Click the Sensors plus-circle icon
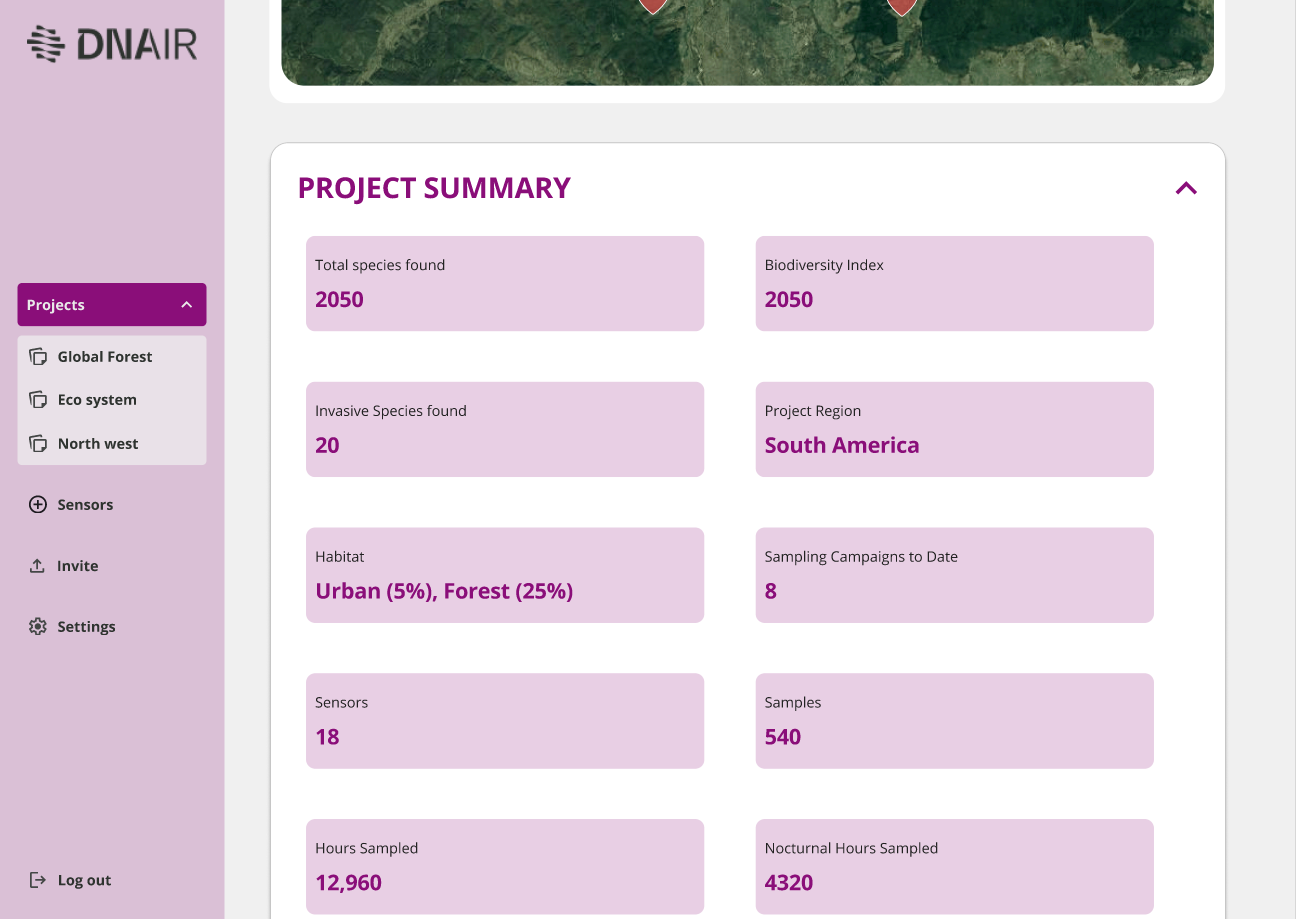This screenshot has height=919, width=1296. [x=38, y=505]
